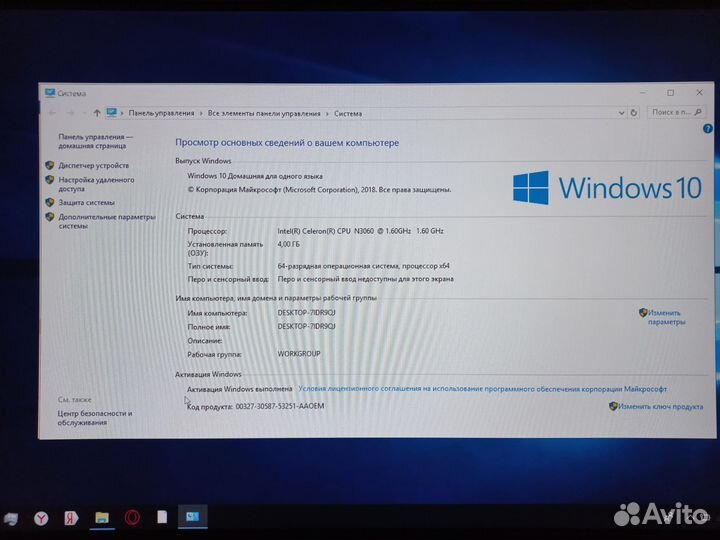Open the Microsoft license agreement terms link
The width and height of the screenshot is (720, 540).
tap(482, 389)
